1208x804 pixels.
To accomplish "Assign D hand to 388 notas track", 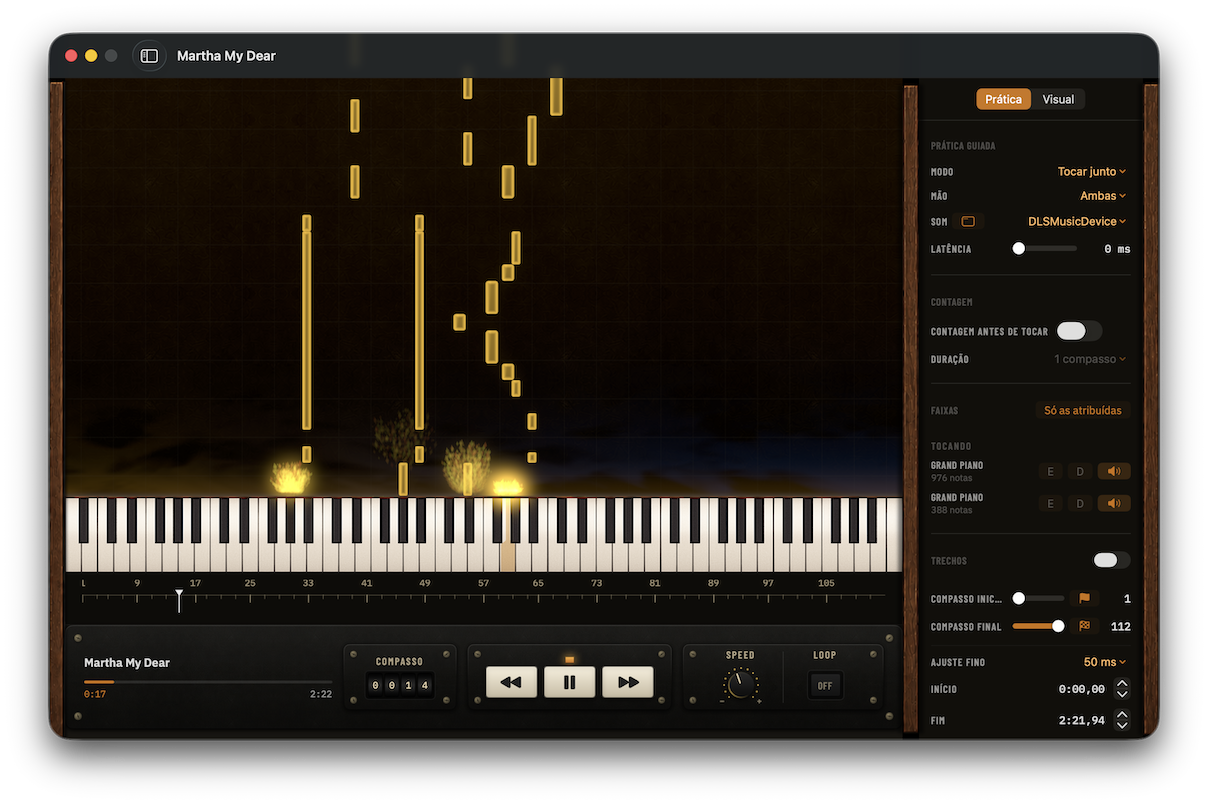I will [x=1080, y=503].
